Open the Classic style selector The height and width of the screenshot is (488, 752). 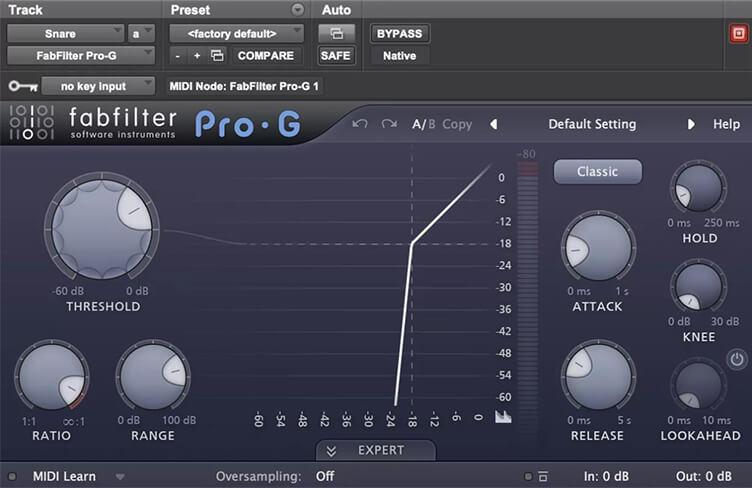point(598,172)
